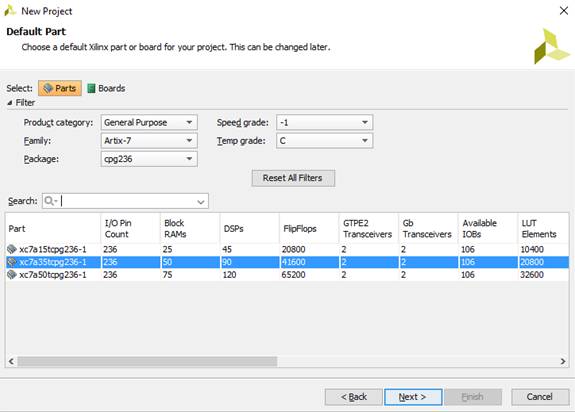Click Reset All Filters button

coord(293,178)
